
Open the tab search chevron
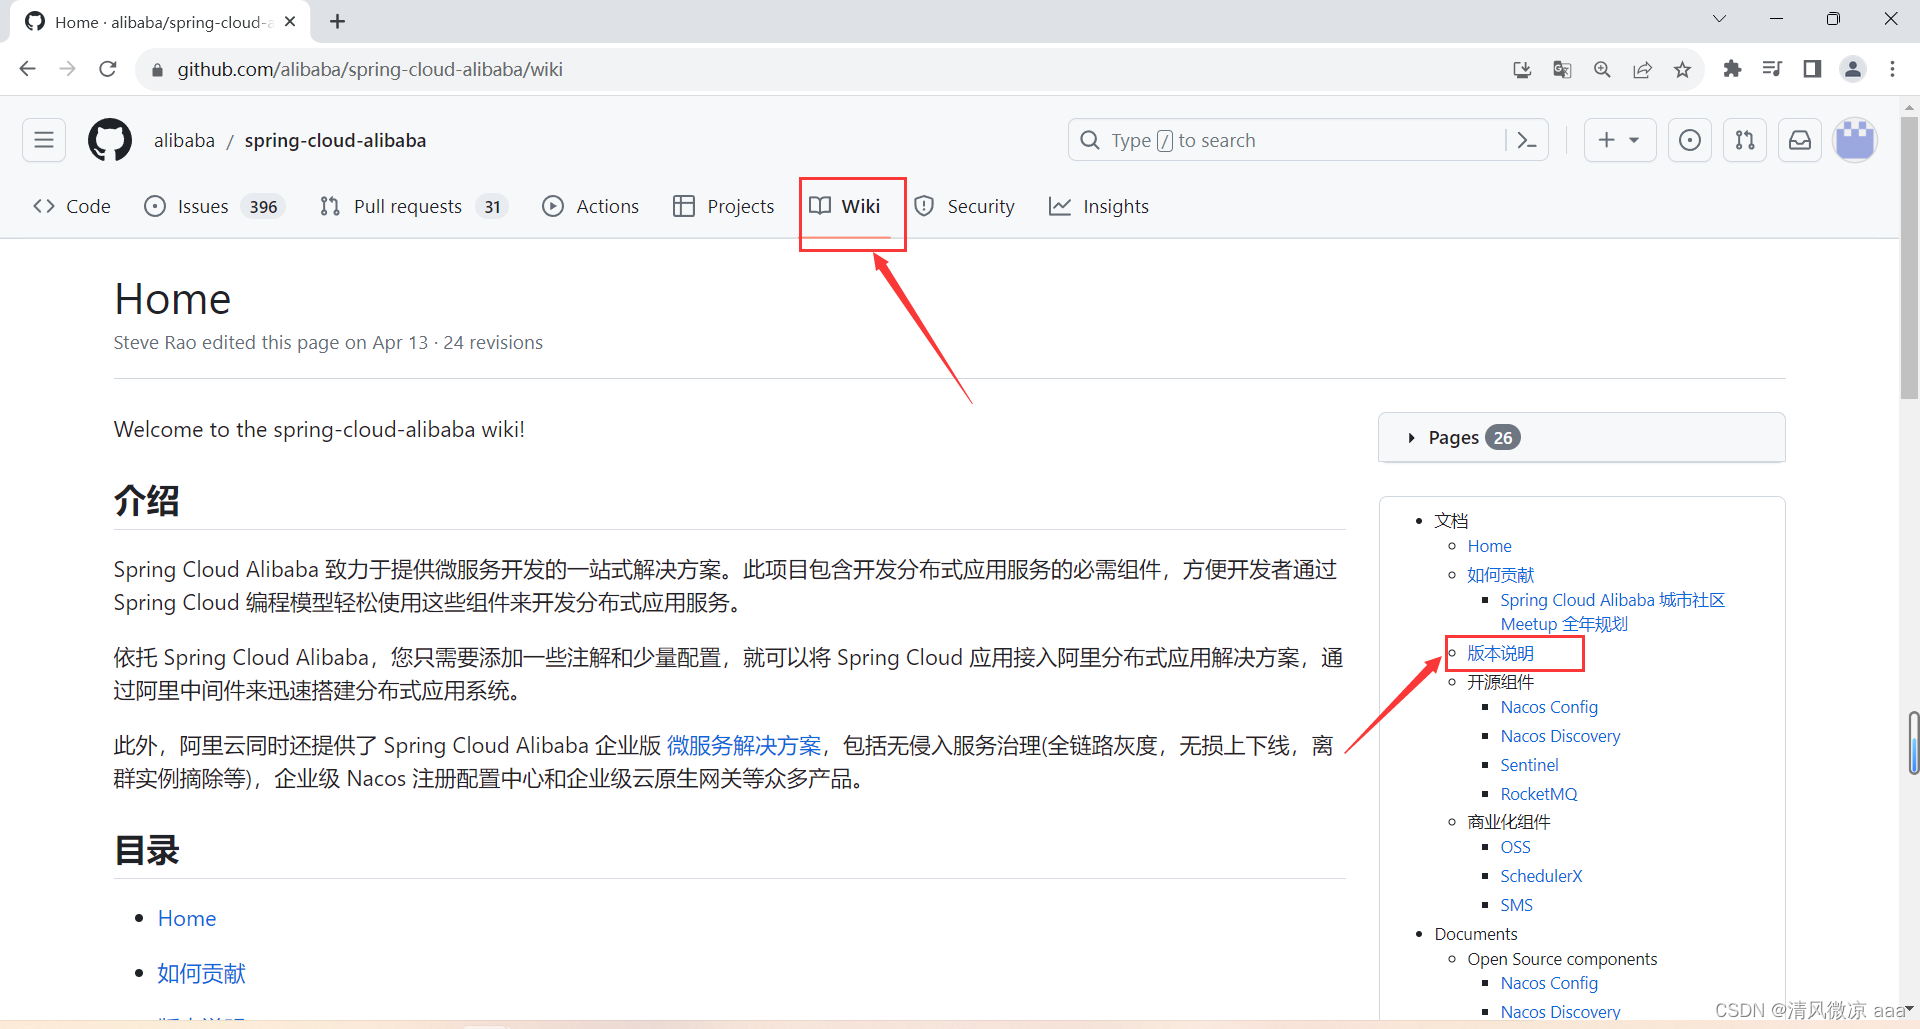coord(1720,19)
